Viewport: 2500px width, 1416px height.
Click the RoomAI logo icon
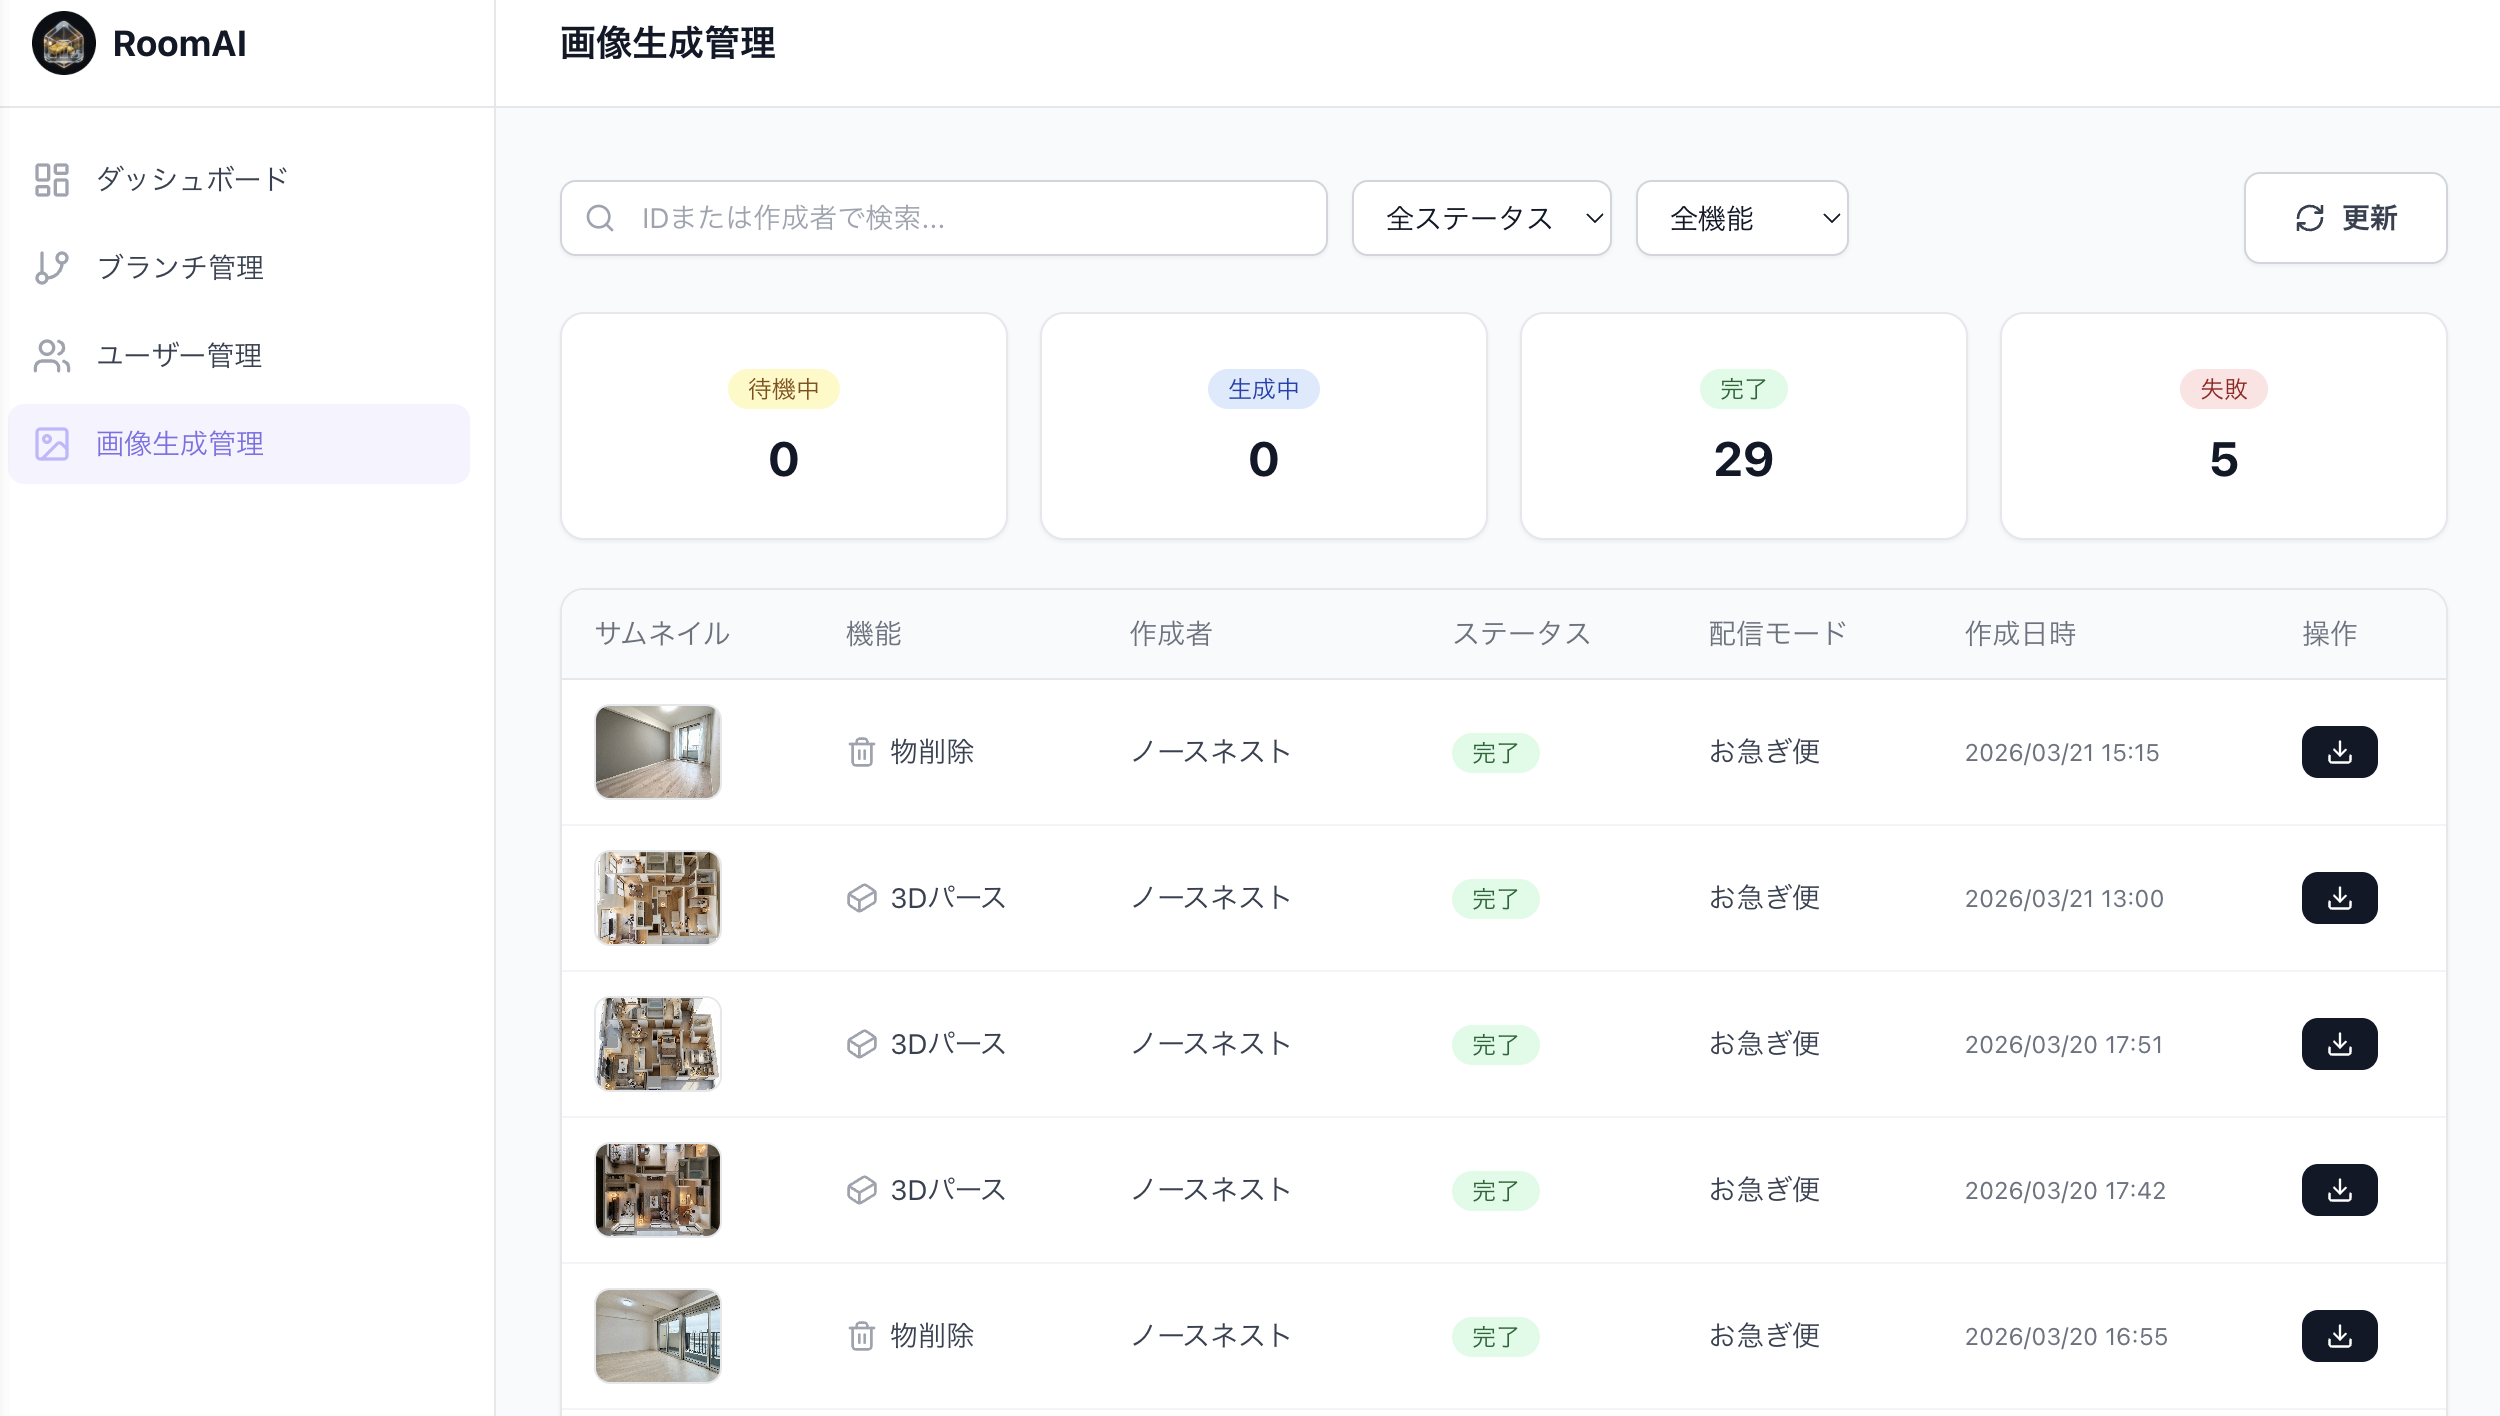click(63, 43)
